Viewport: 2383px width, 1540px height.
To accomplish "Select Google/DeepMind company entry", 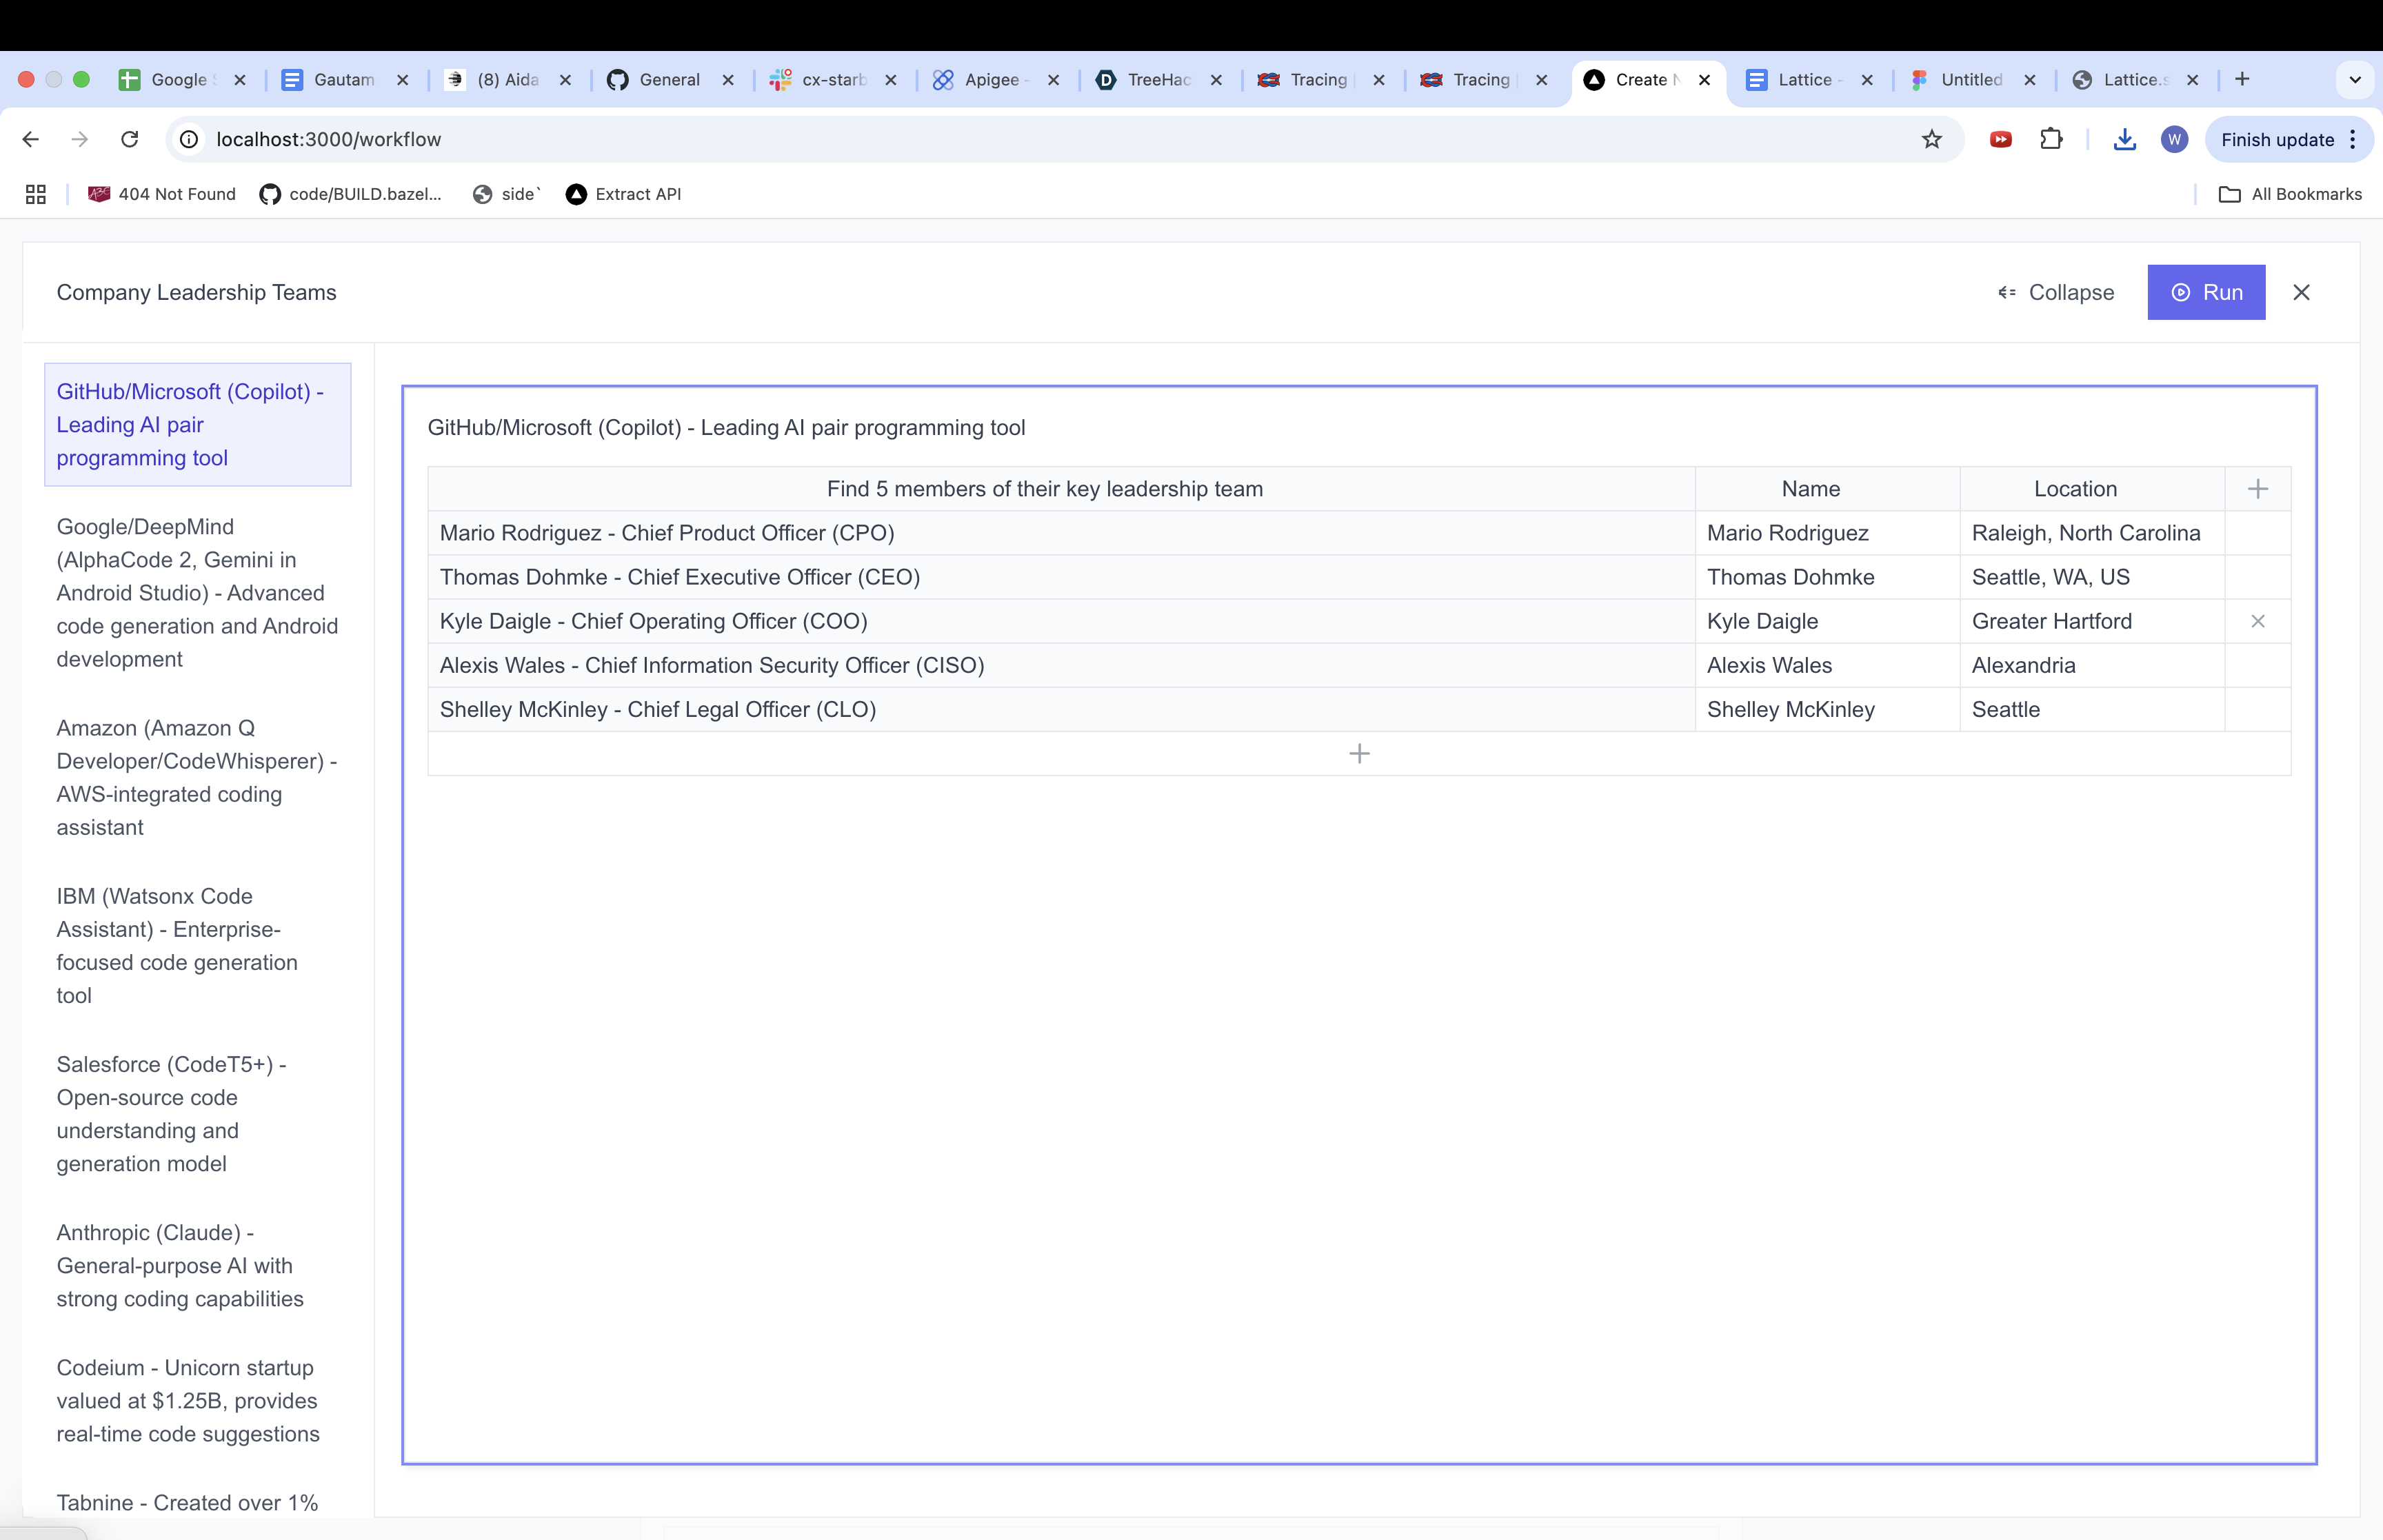I will click(x=197, y=592).
